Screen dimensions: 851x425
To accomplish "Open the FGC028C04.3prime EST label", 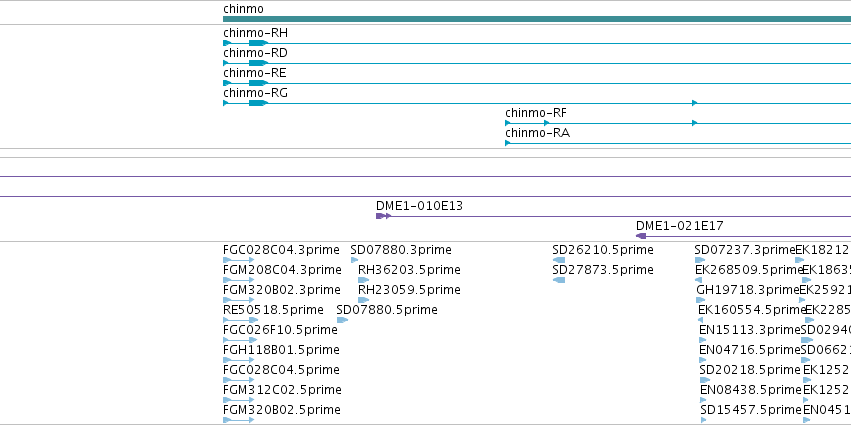I will pyautogui.click(x=281, y=250).
